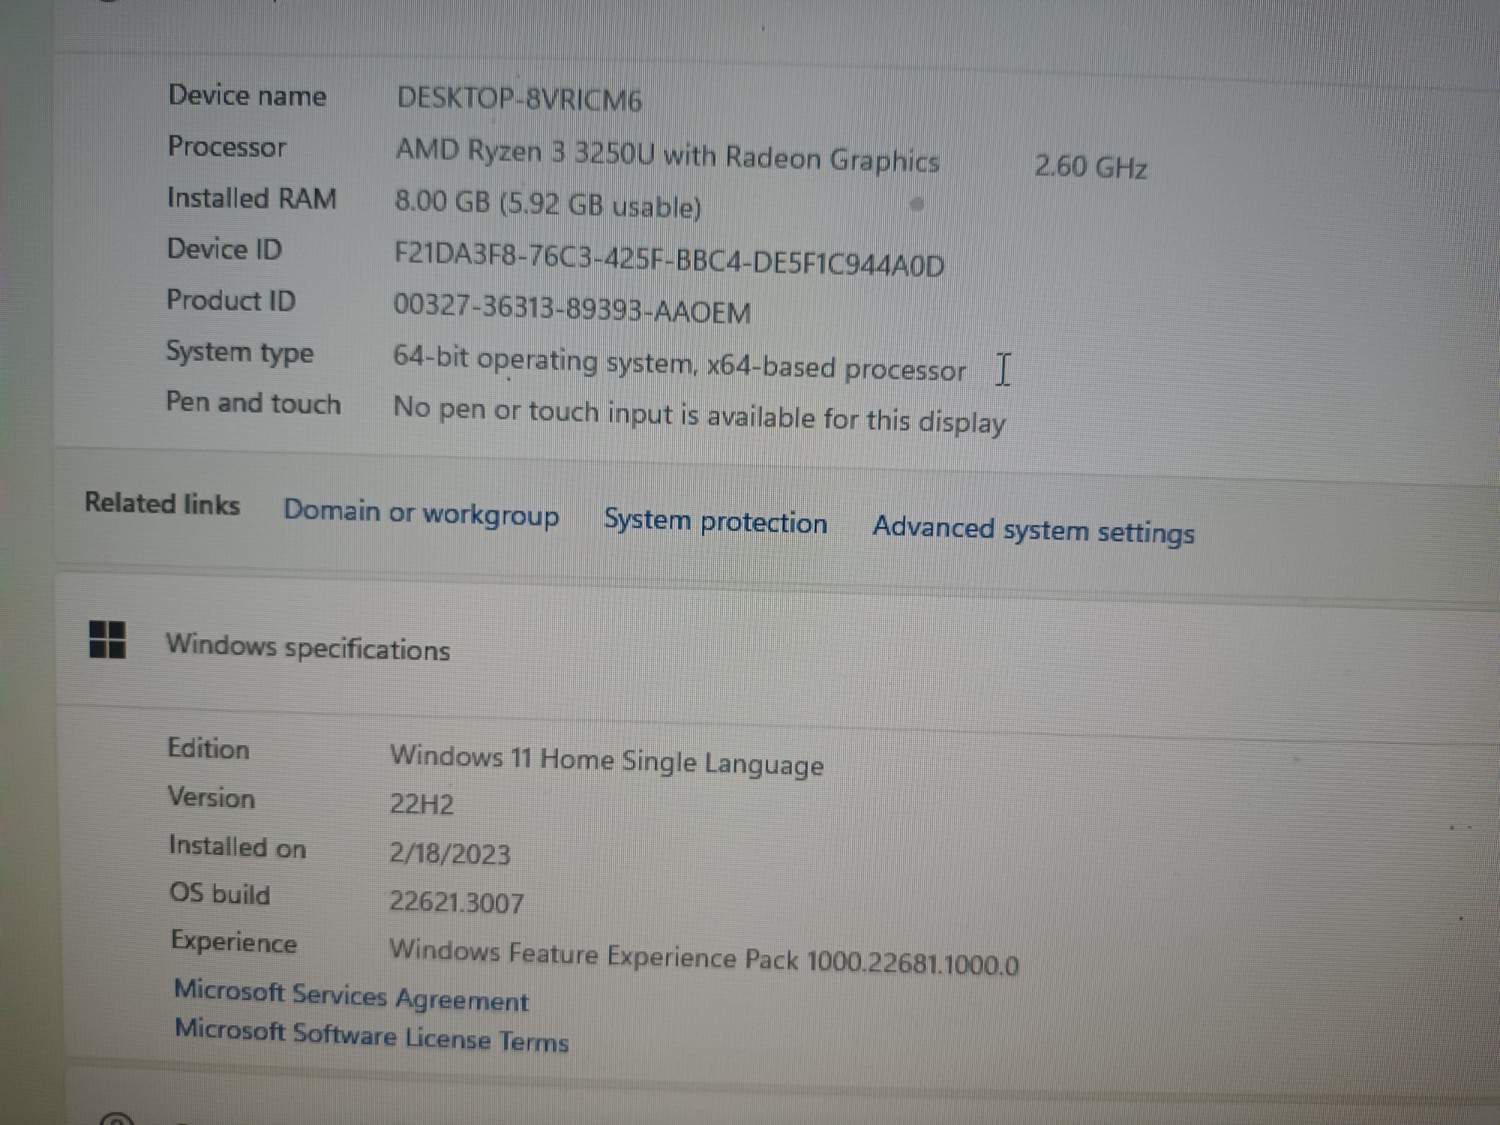Select the 8.00 GB installed RAM value
Screen dimensions: 1500x1125
[548, 204]
